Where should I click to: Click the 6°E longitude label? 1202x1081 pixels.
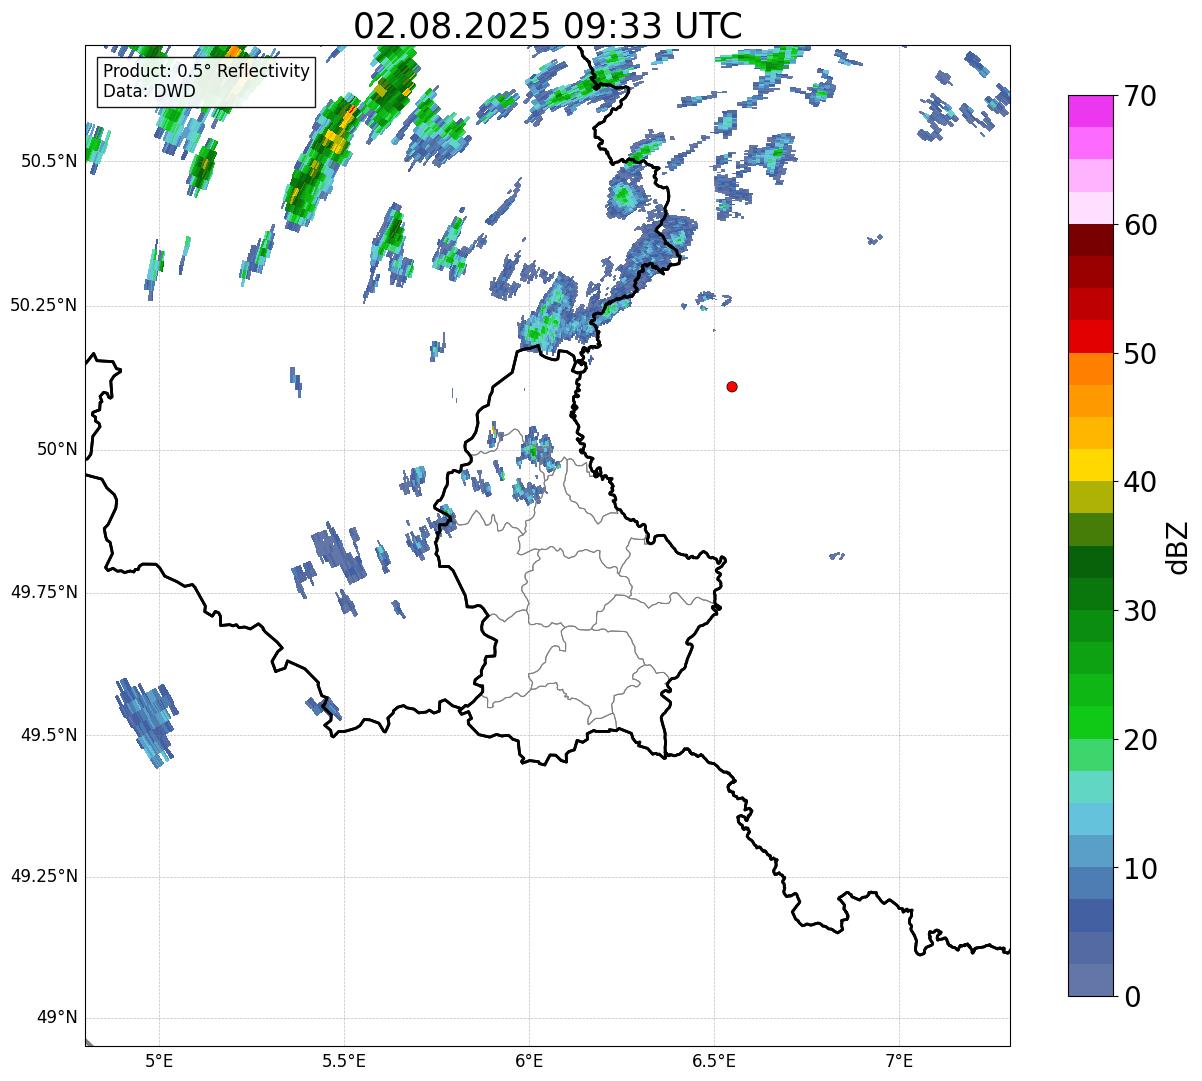pos(529,1061)
